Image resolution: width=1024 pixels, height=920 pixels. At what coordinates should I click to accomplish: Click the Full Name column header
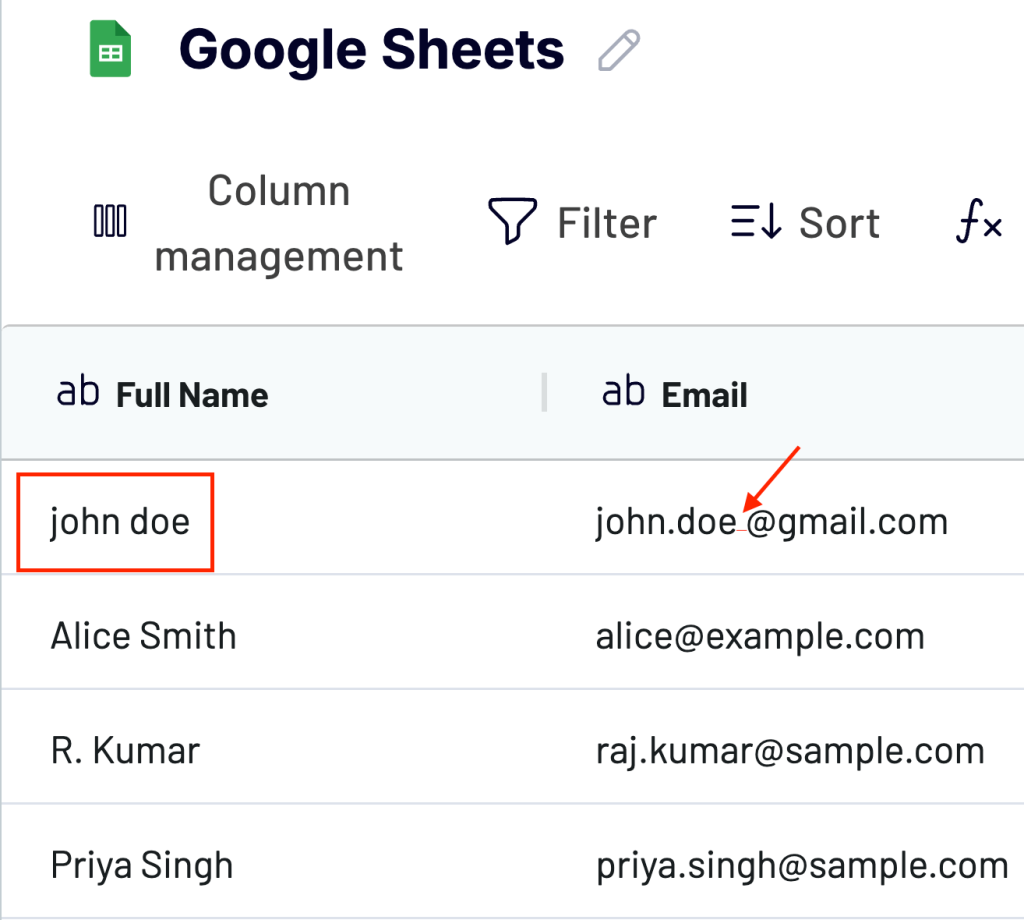tap(192, 395)
